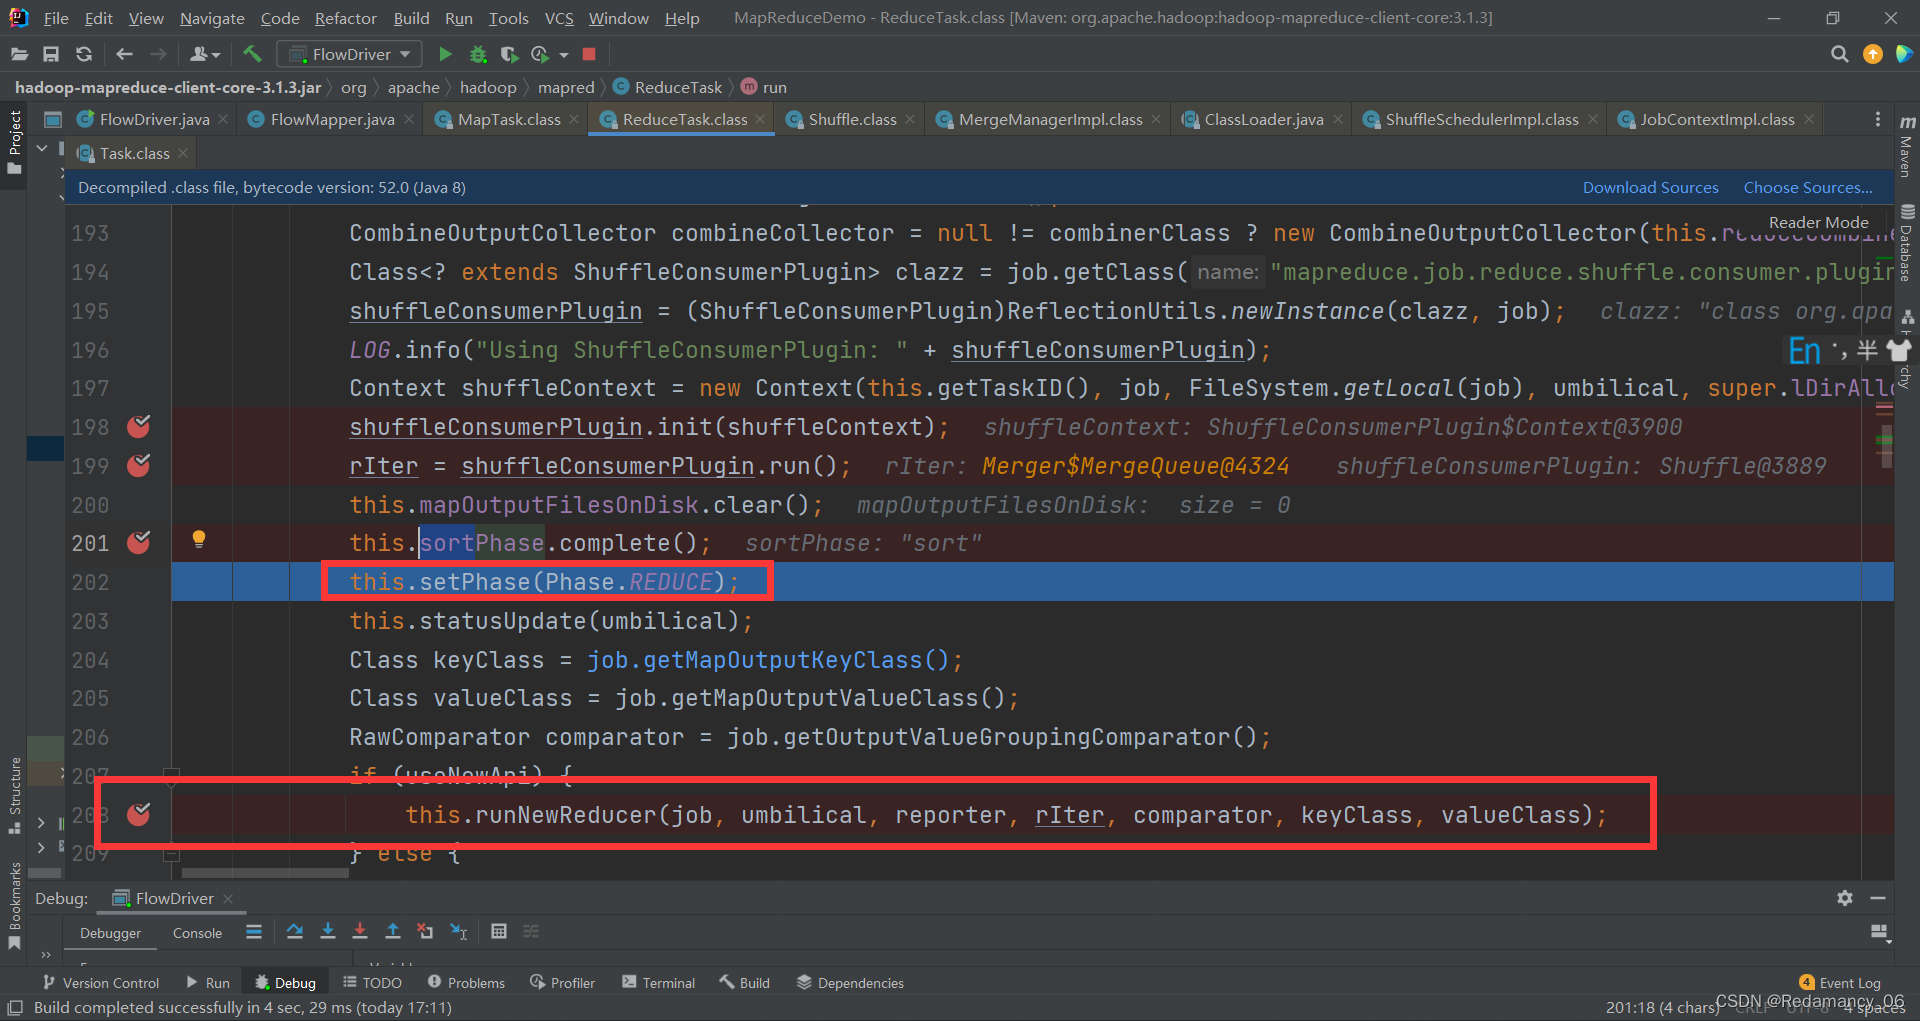Click the mapred breadcrumb item

(x=566, y=87)
